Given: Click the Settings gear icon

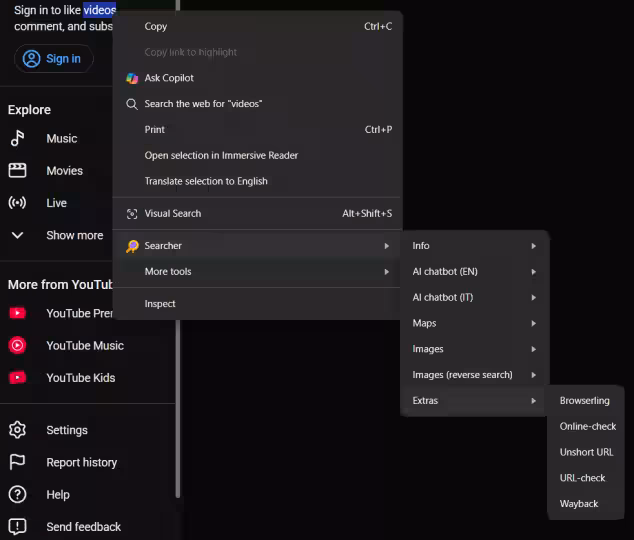Looking at the screenshot, I should [x=17, y=430].
